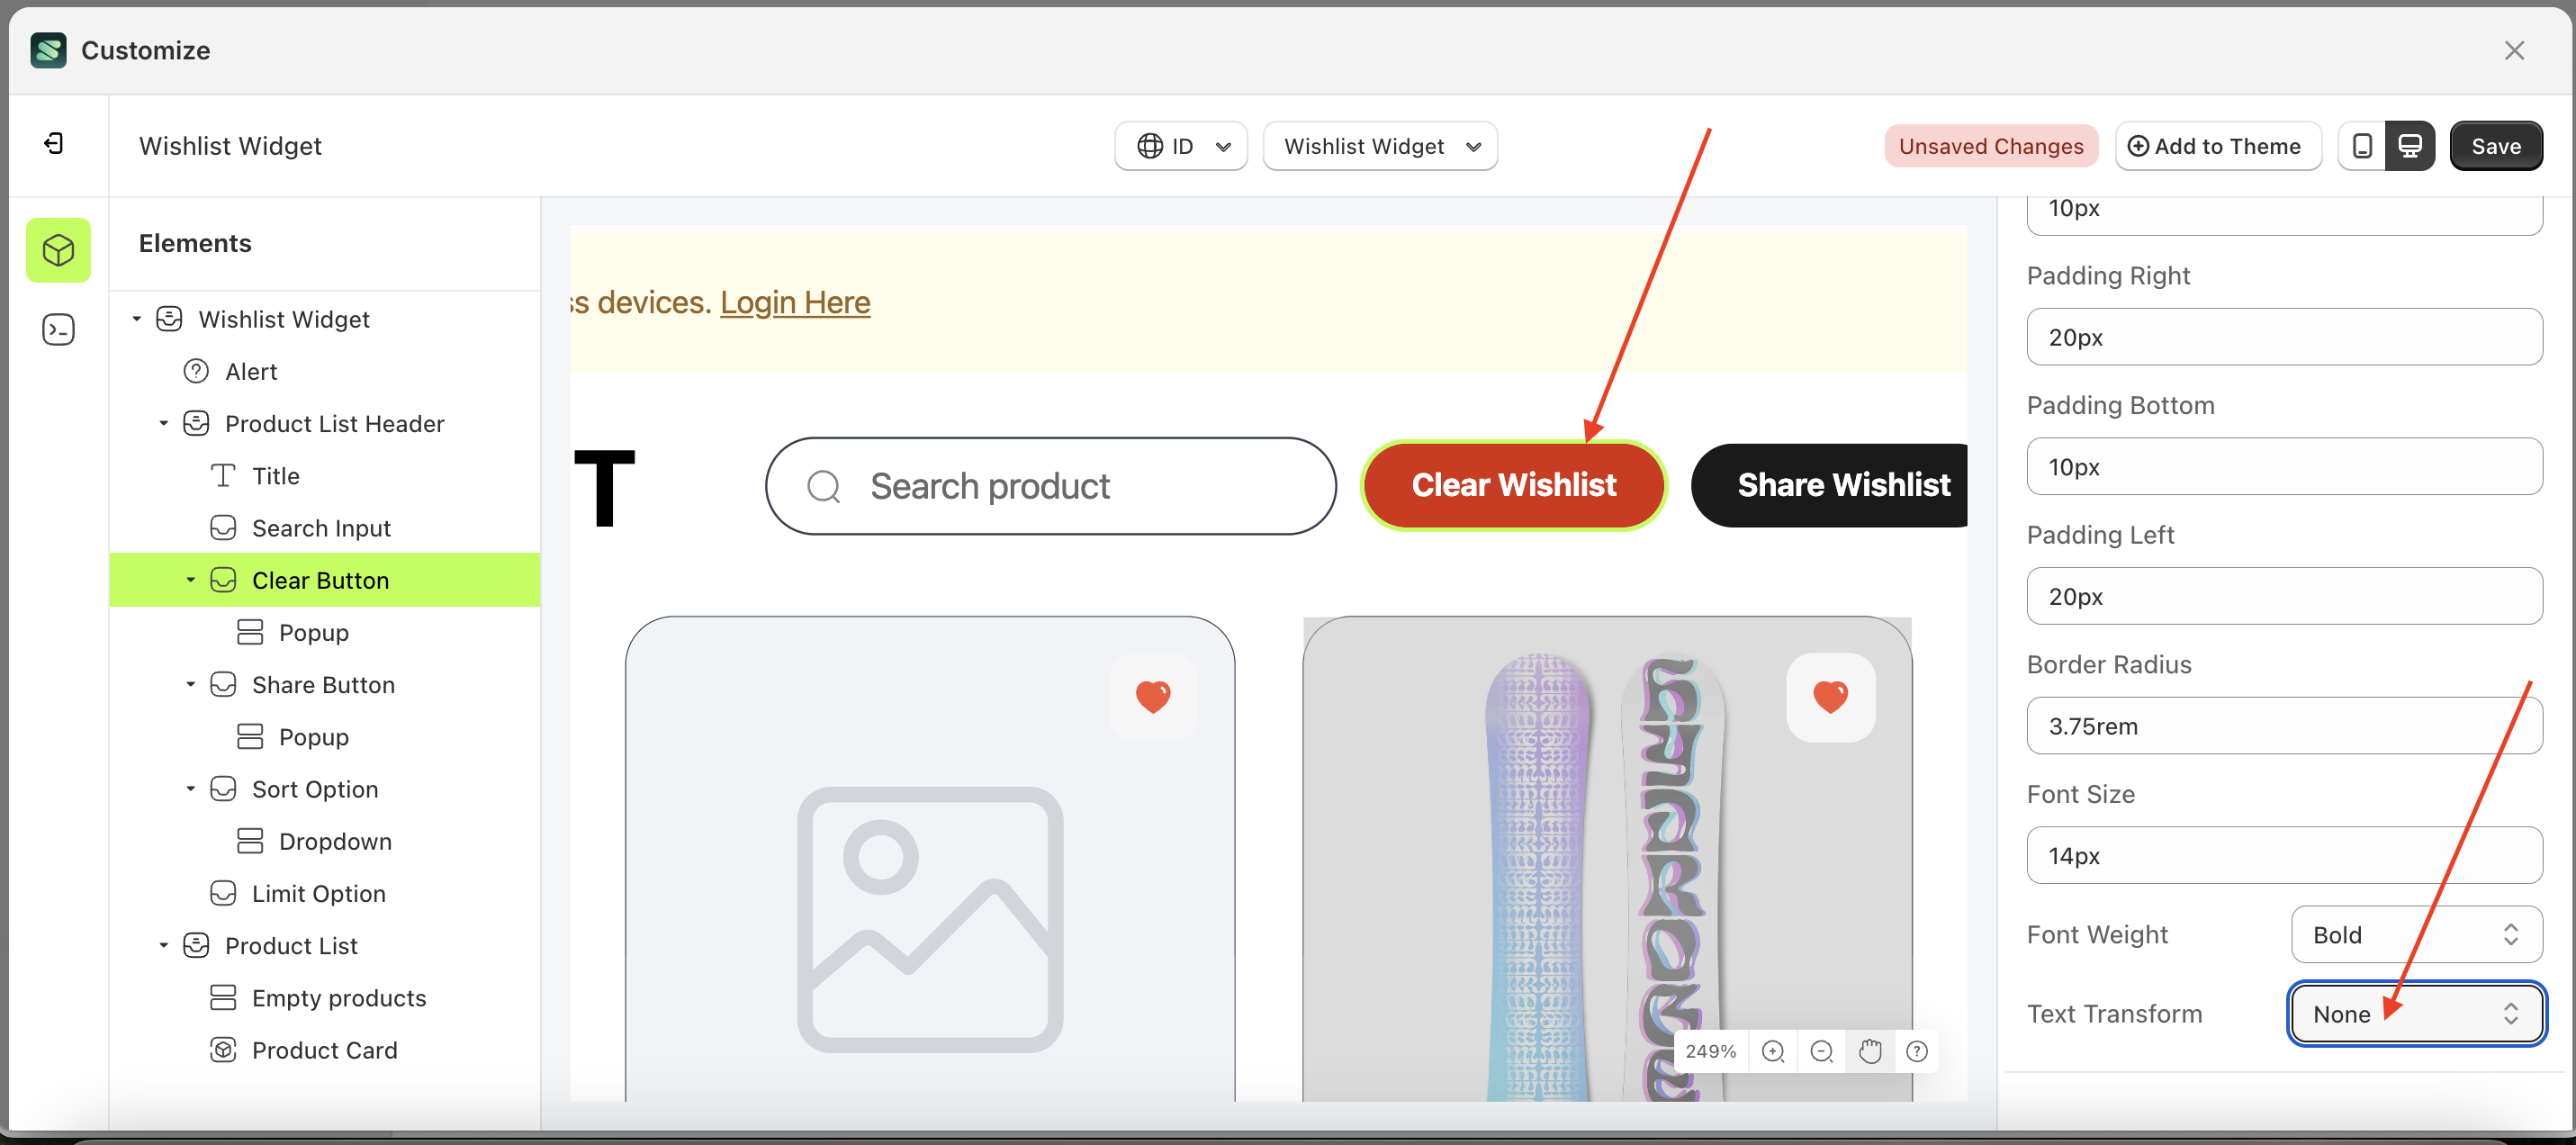Select Empty products in the element tree
This screenshot has height=1145, width=2576.
(x=338, y=997)
